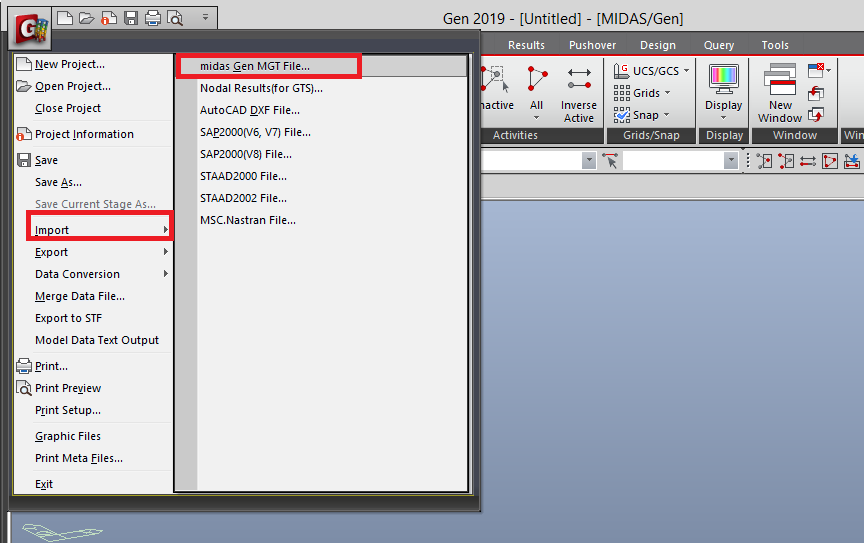Select Print Meta Files menu entry
Image resolution: width=864 pixels, height=543 pixels.
(x=94, y=458)
